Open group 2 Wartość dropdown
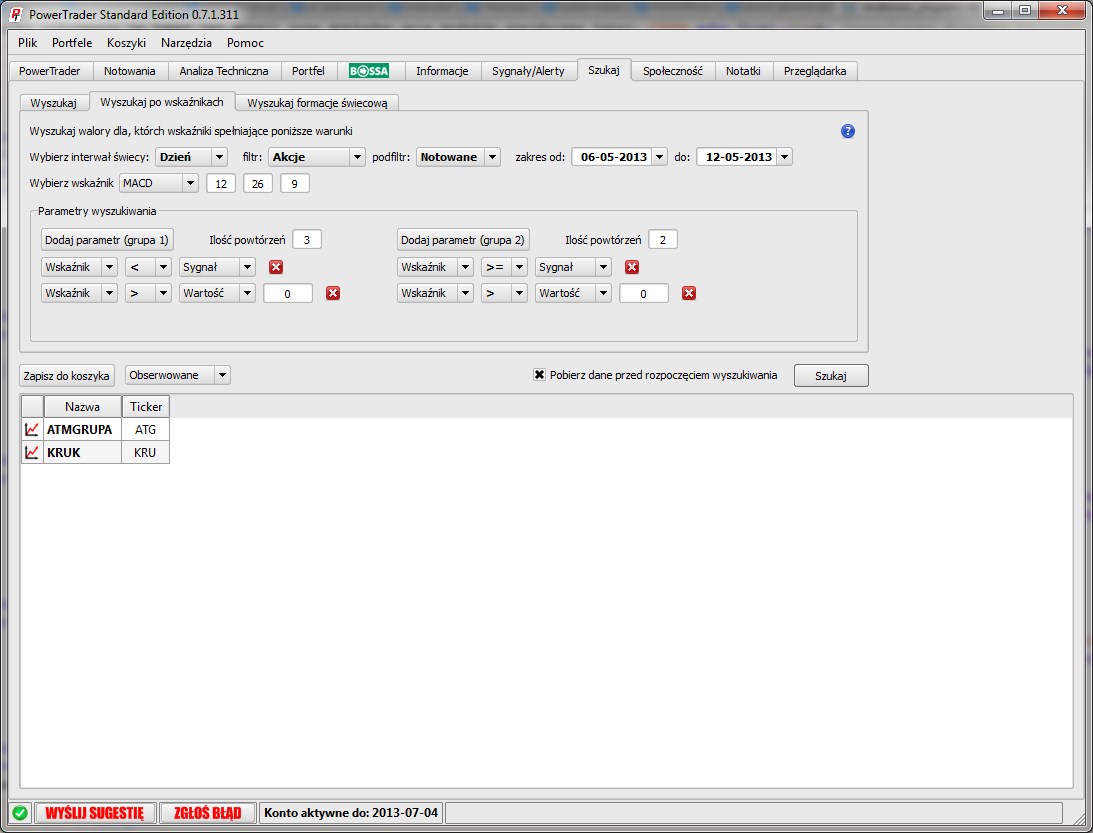The height and width of the screenshot is (833, 1093). point(574,293)
